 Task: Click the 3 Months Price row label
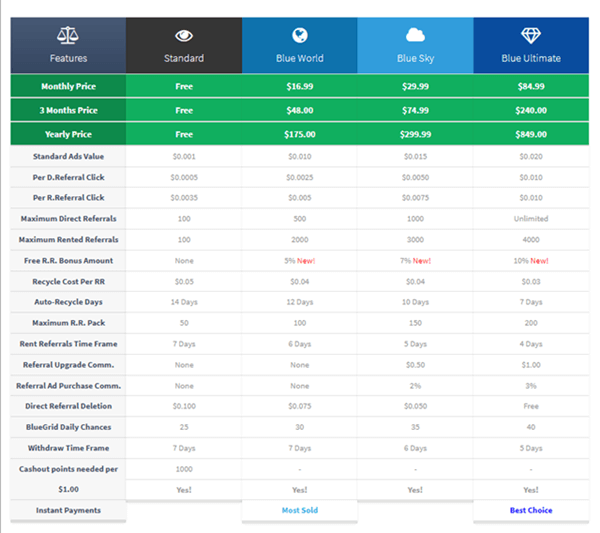click(68, 111)
